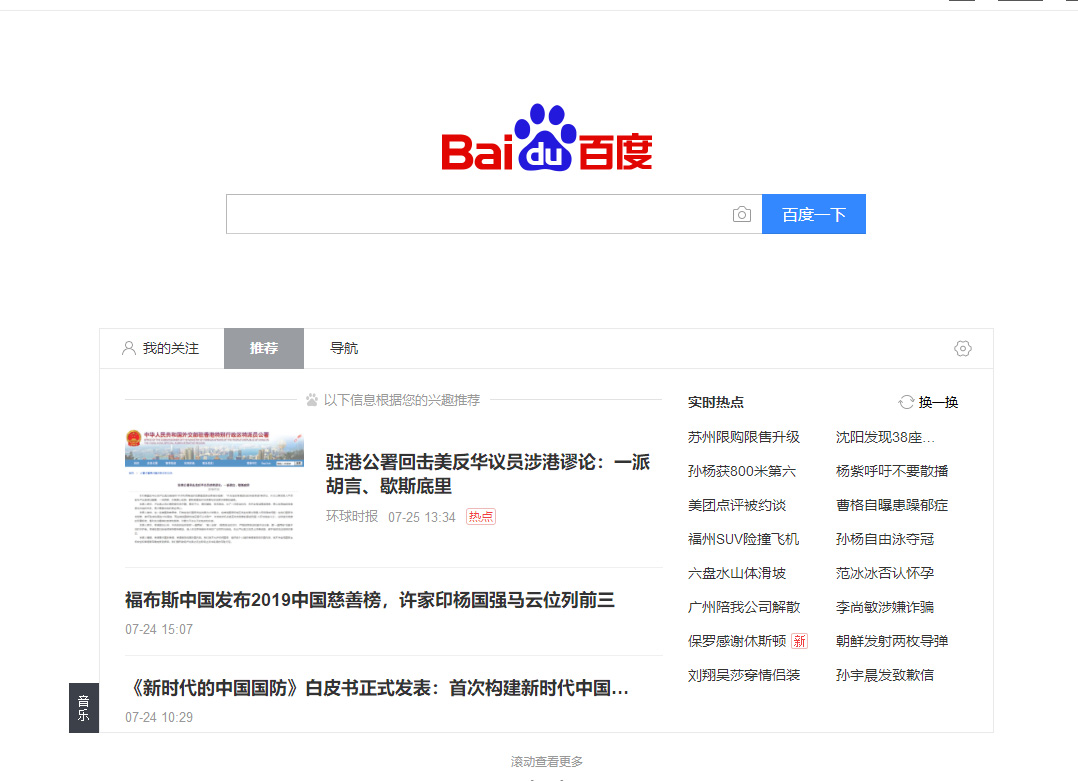1078x781 pixels.
Task: Click the camera image-search icon
Action: 742,214
